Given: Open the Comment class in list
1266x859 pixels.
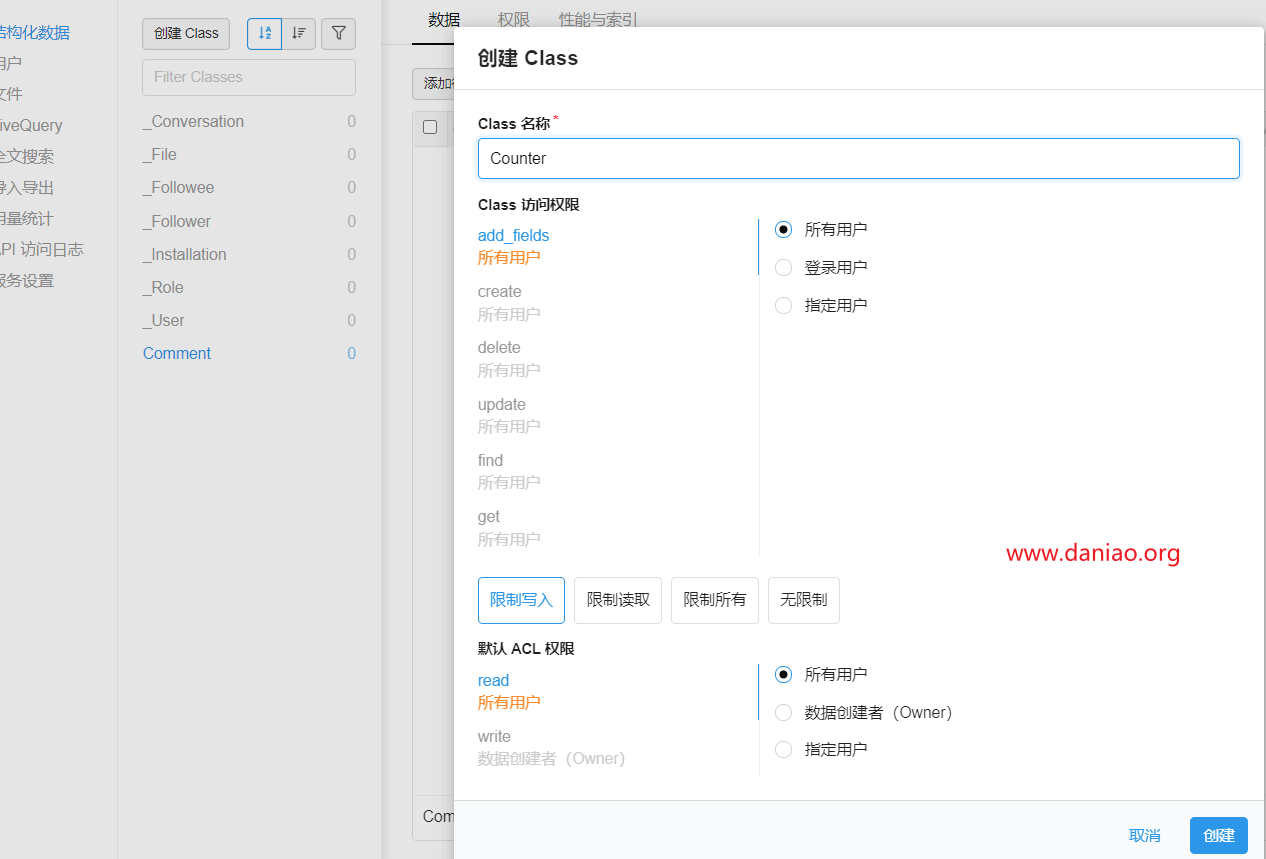Looking at the screenshot, I should tap(177, 353).
